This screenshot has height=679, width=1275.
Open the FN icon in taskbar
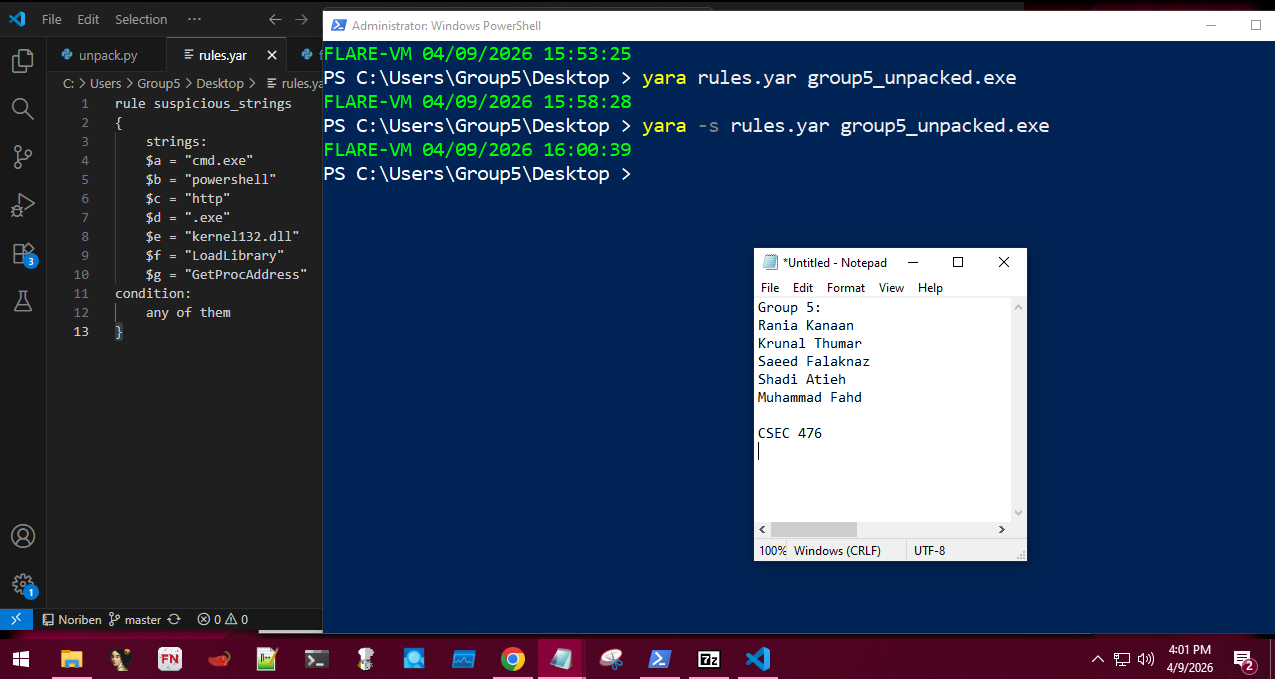(170, 658)
